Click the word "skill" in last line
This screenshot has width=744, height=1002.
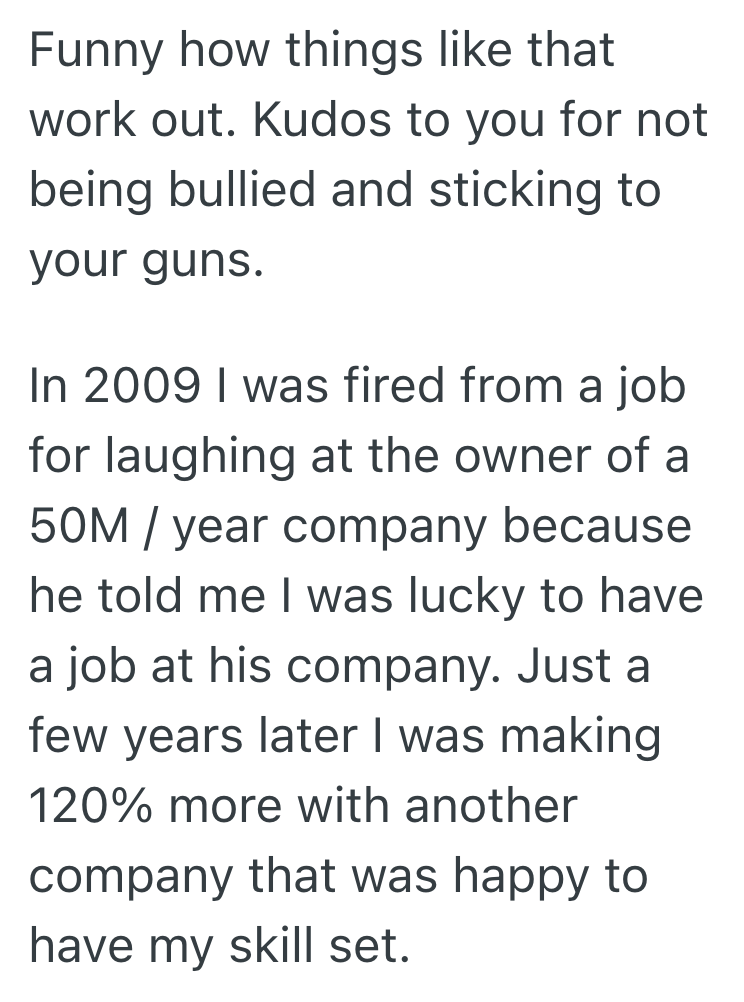tap(286, 947)
